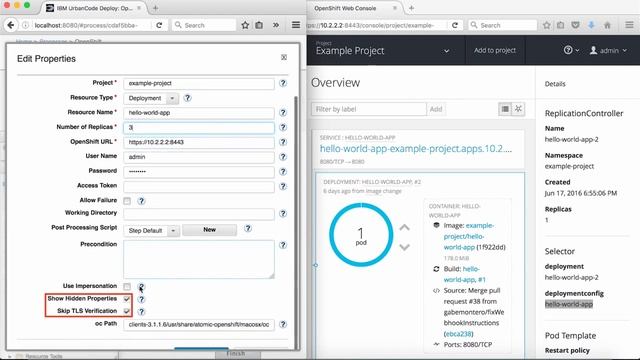Click Add to project in OpenShift header
This screenshot has width=640, height=360.
pos(495,51)
